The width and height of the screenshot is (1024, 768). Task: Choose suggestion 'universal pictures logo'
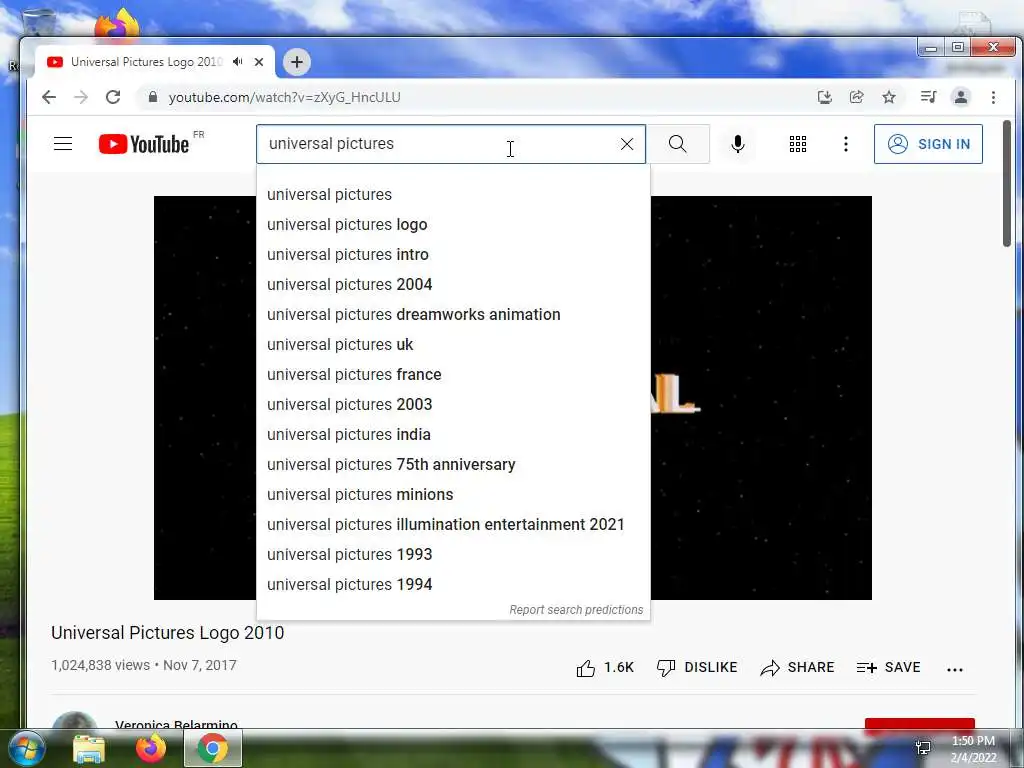pyautogui.click(x=453, y=225)
